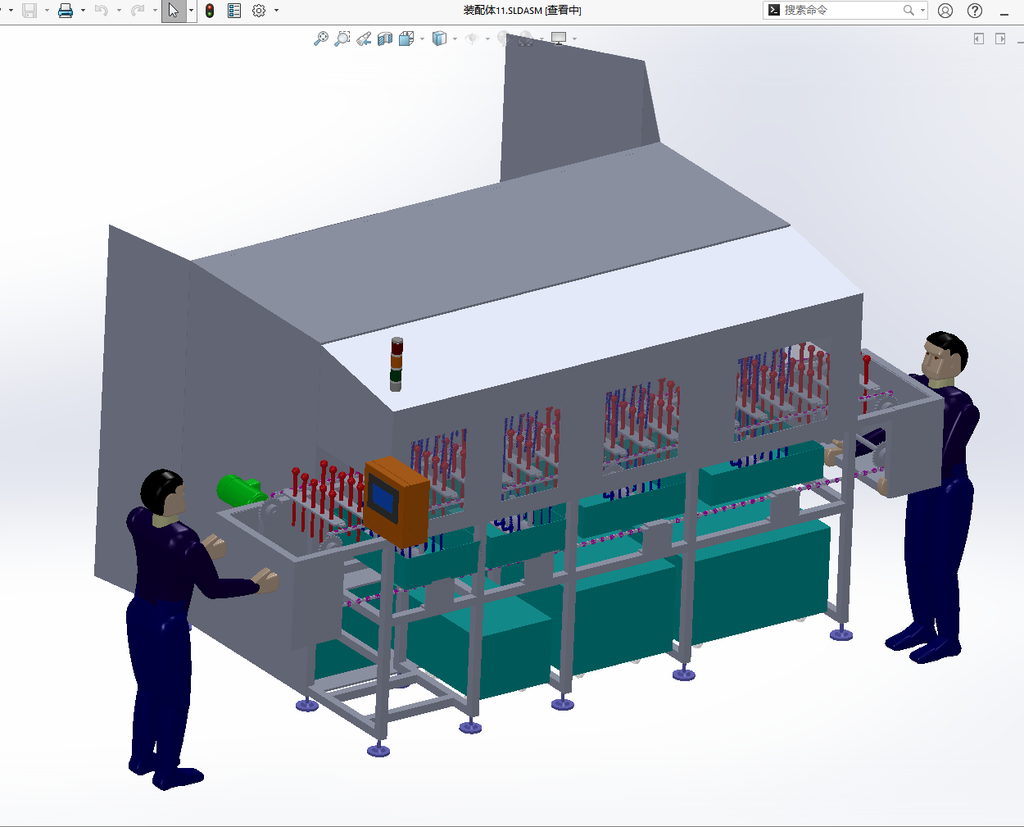Expand the right panel arrow button

click(x=1000, y=39)
